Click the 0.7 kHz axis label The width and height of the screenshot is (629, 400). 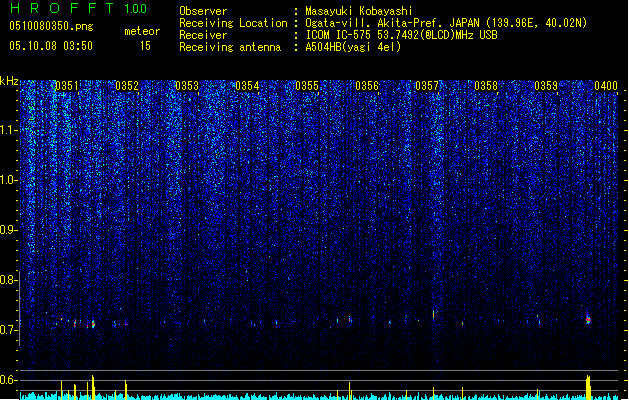pyautogui.click(x=9, y=330)
